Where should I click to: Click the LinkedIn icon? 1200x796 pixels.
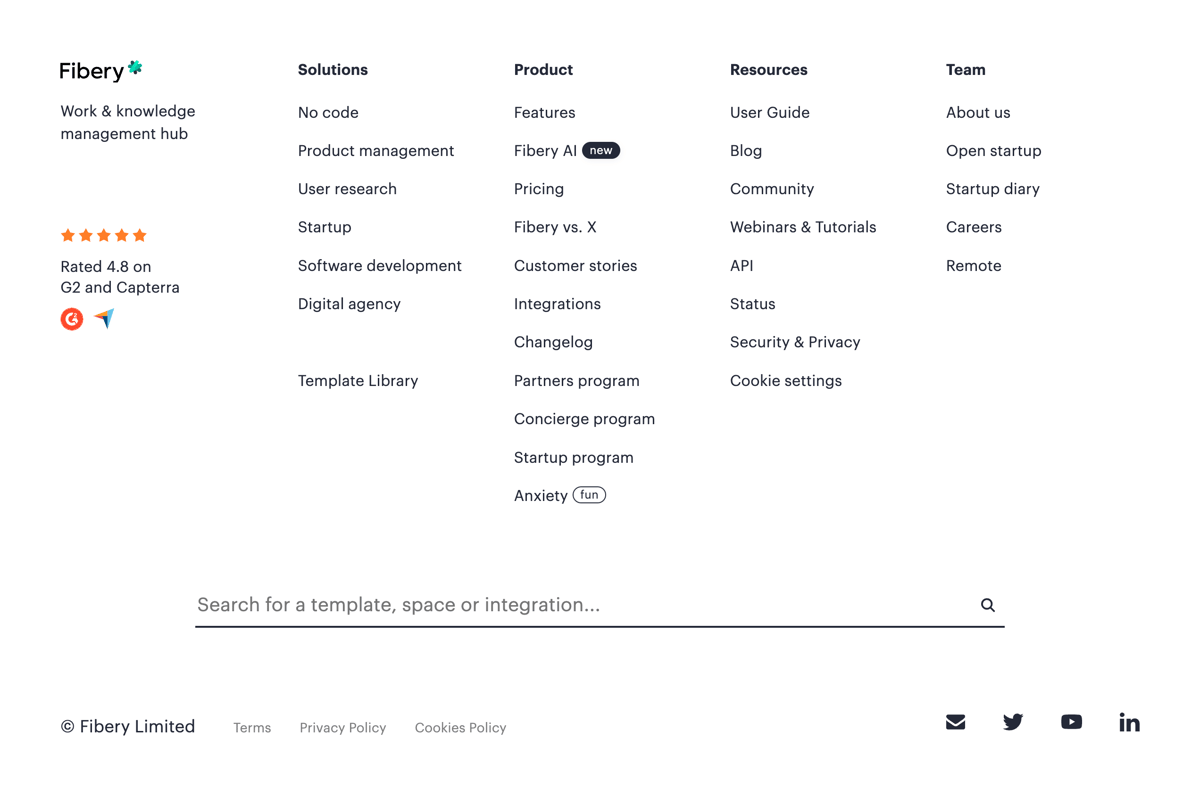click(x=1129, y=721)
